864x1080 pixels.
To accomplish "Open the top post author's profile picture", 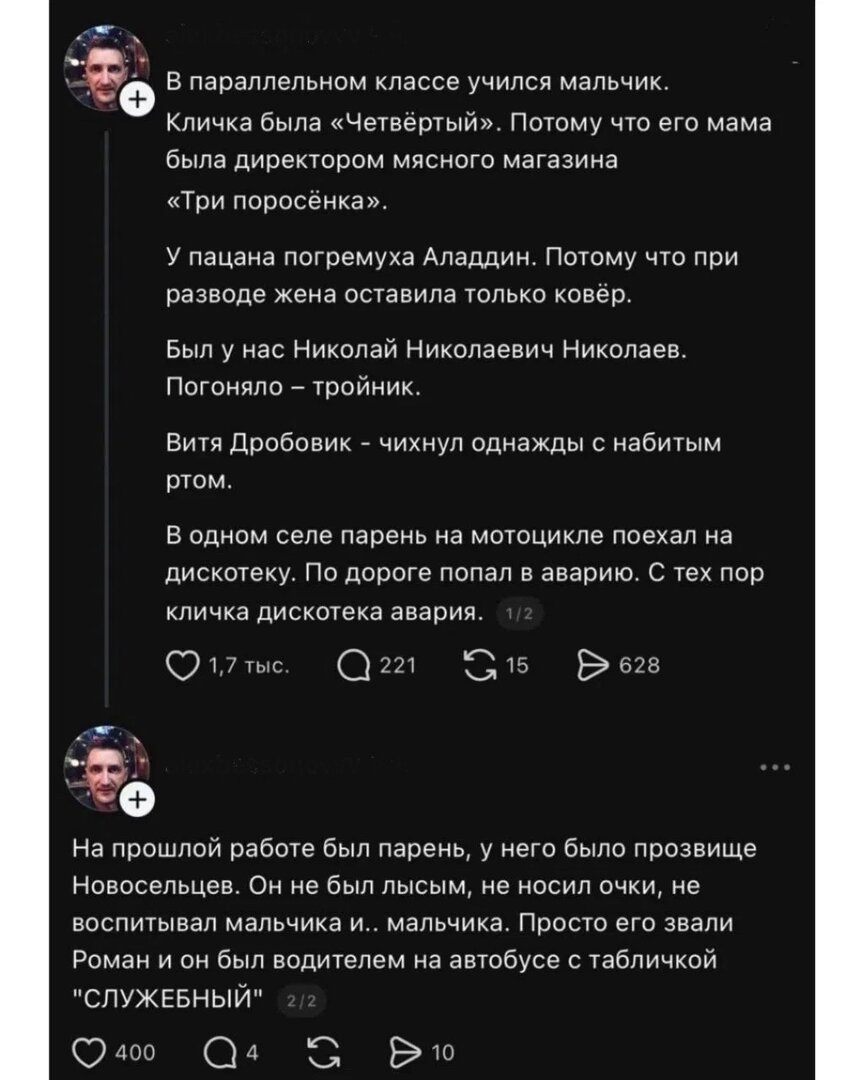I will click(105, 68).
